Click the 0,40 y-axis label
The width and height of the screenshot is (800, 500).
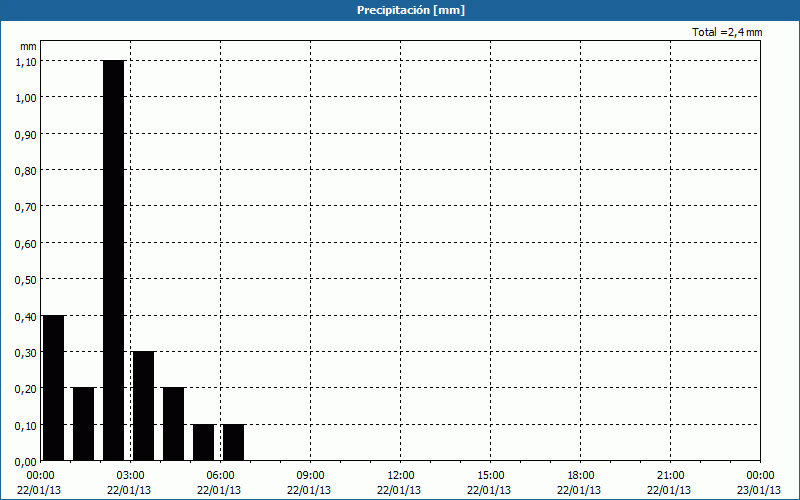click(26, 317)
